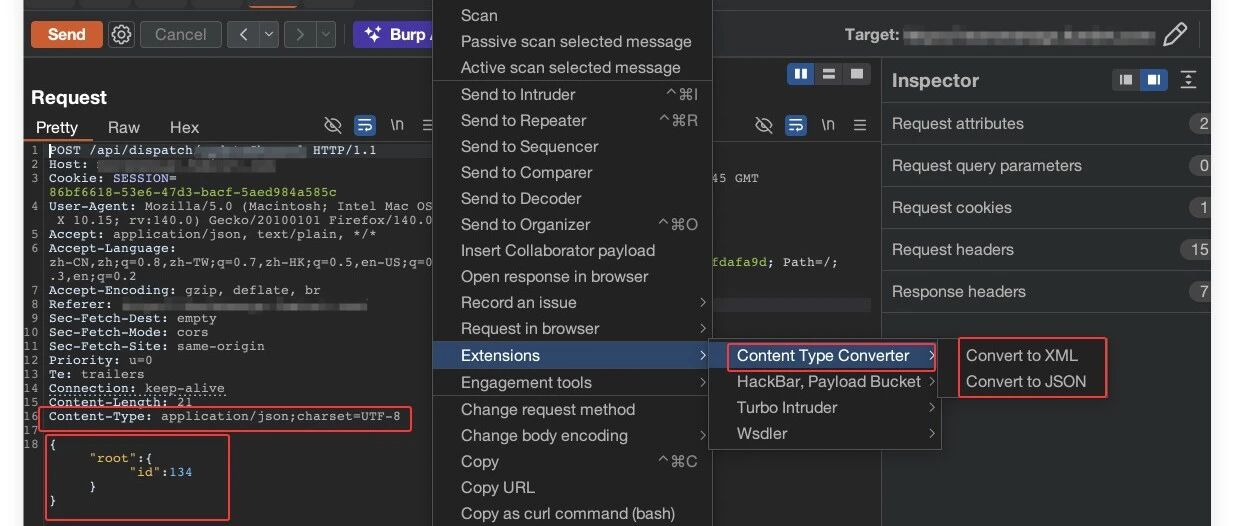Go forward to next request in history
Screen dimensions: 1234x526
click(x=300, y=34)
